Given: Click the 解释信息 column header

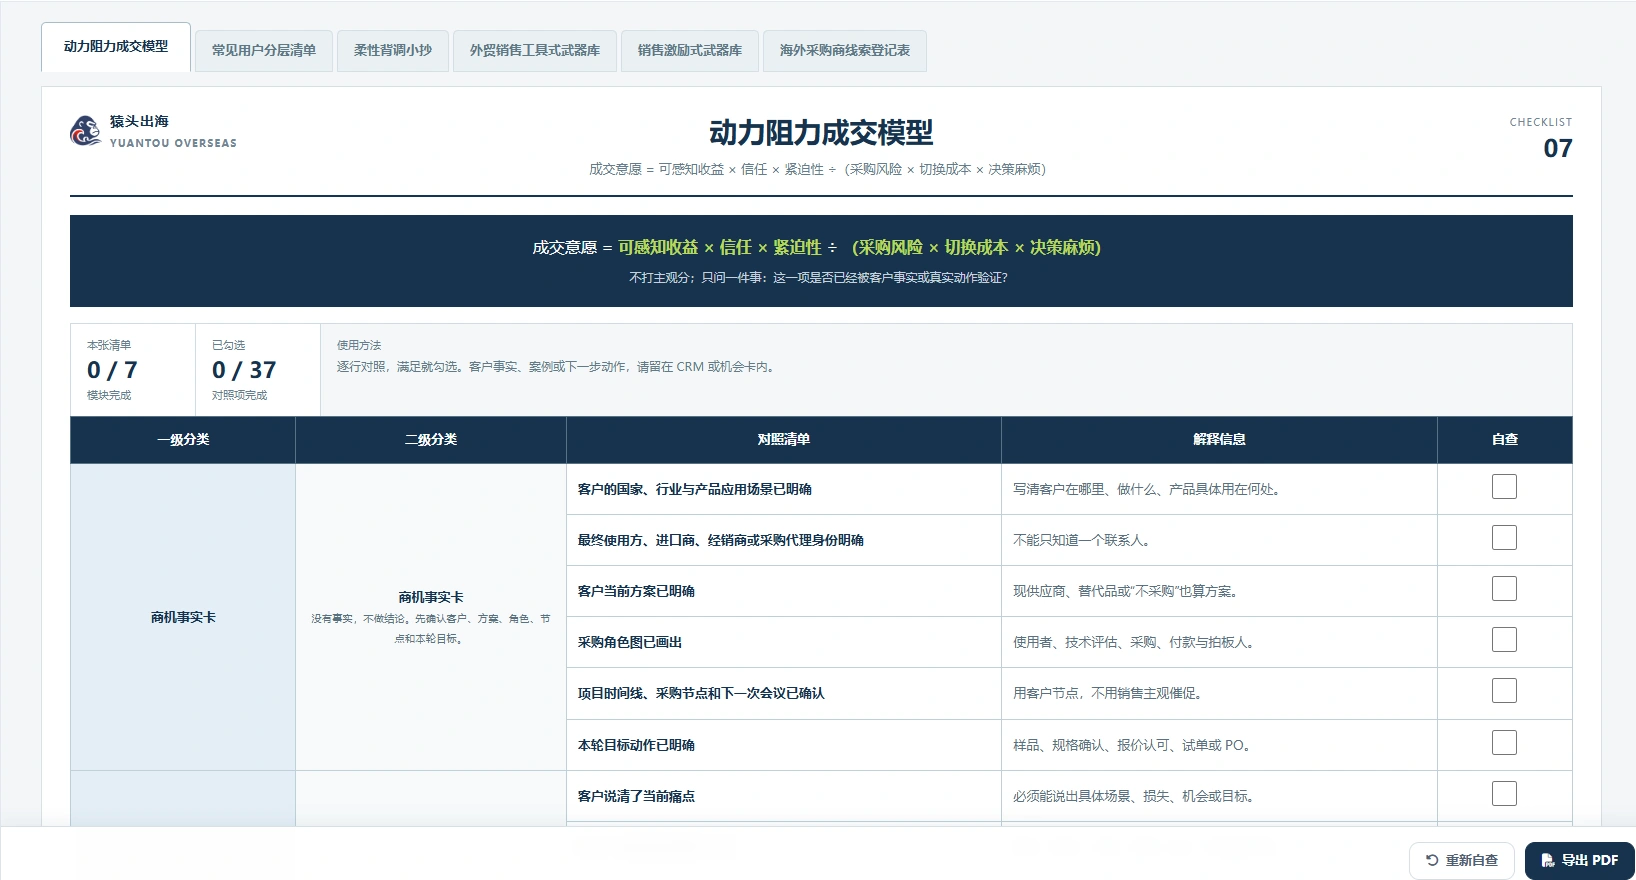Looking at the screenshot, I should [x=1219, y=440].
